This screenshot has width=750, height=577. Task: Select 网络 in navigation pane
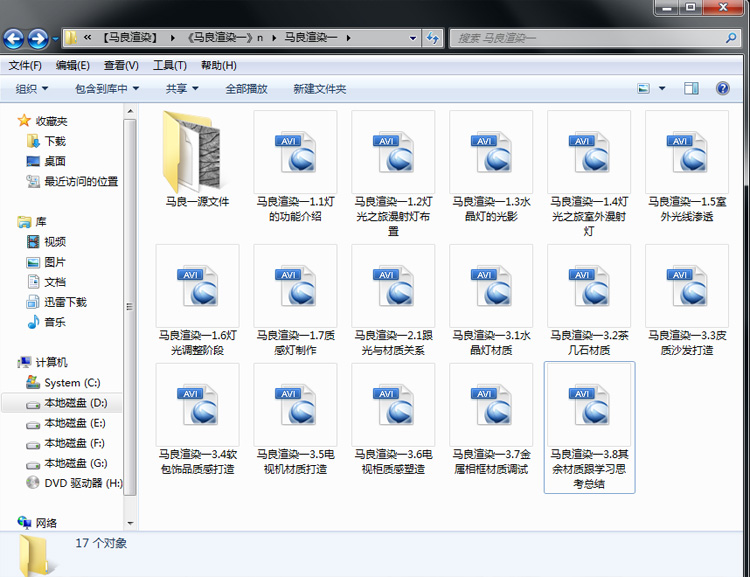tap(46, 523)
